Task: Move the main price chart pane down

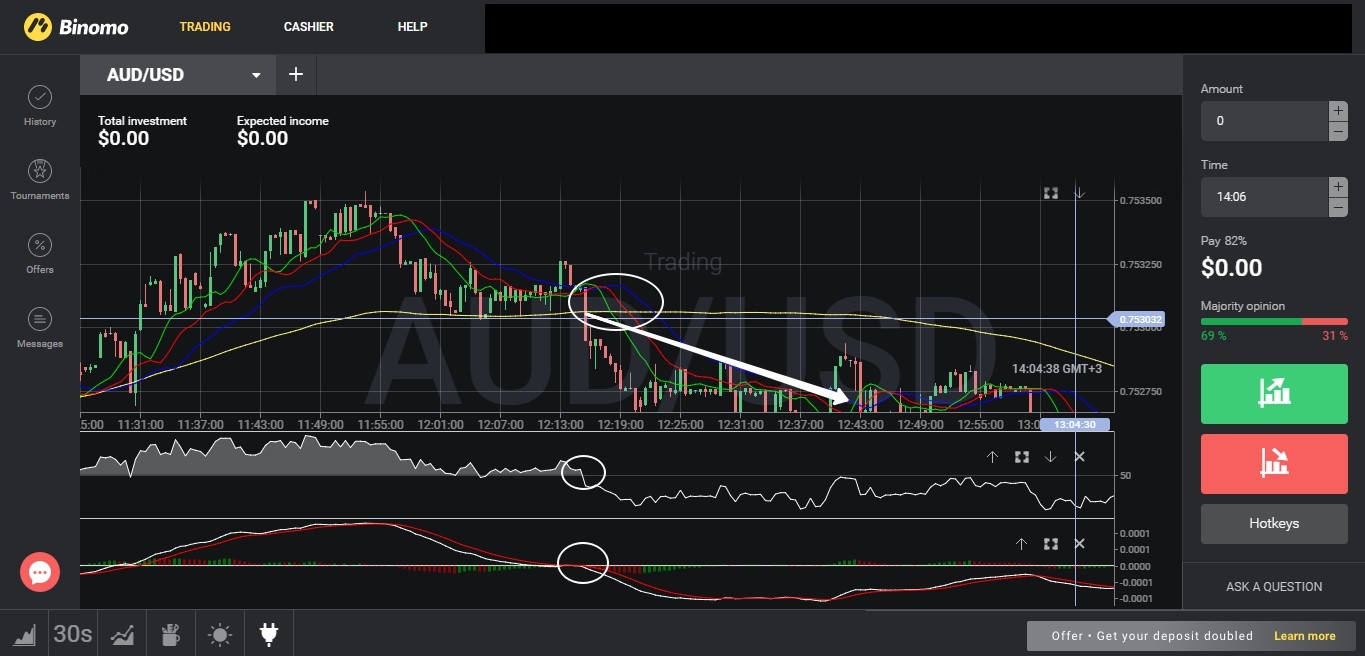Action: 1080,193
